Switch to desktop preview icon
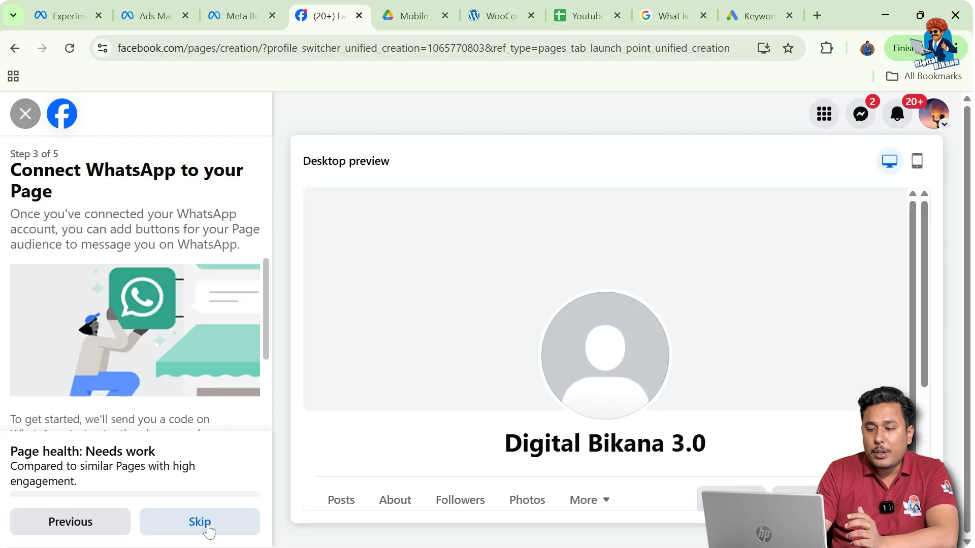Viewport: 975px width, 548px height. 889,161
